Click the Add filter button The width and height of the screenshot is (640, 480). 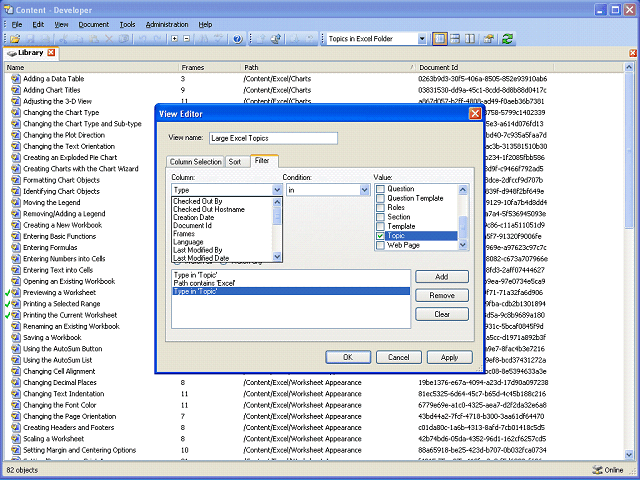click(x=442, y=277)
